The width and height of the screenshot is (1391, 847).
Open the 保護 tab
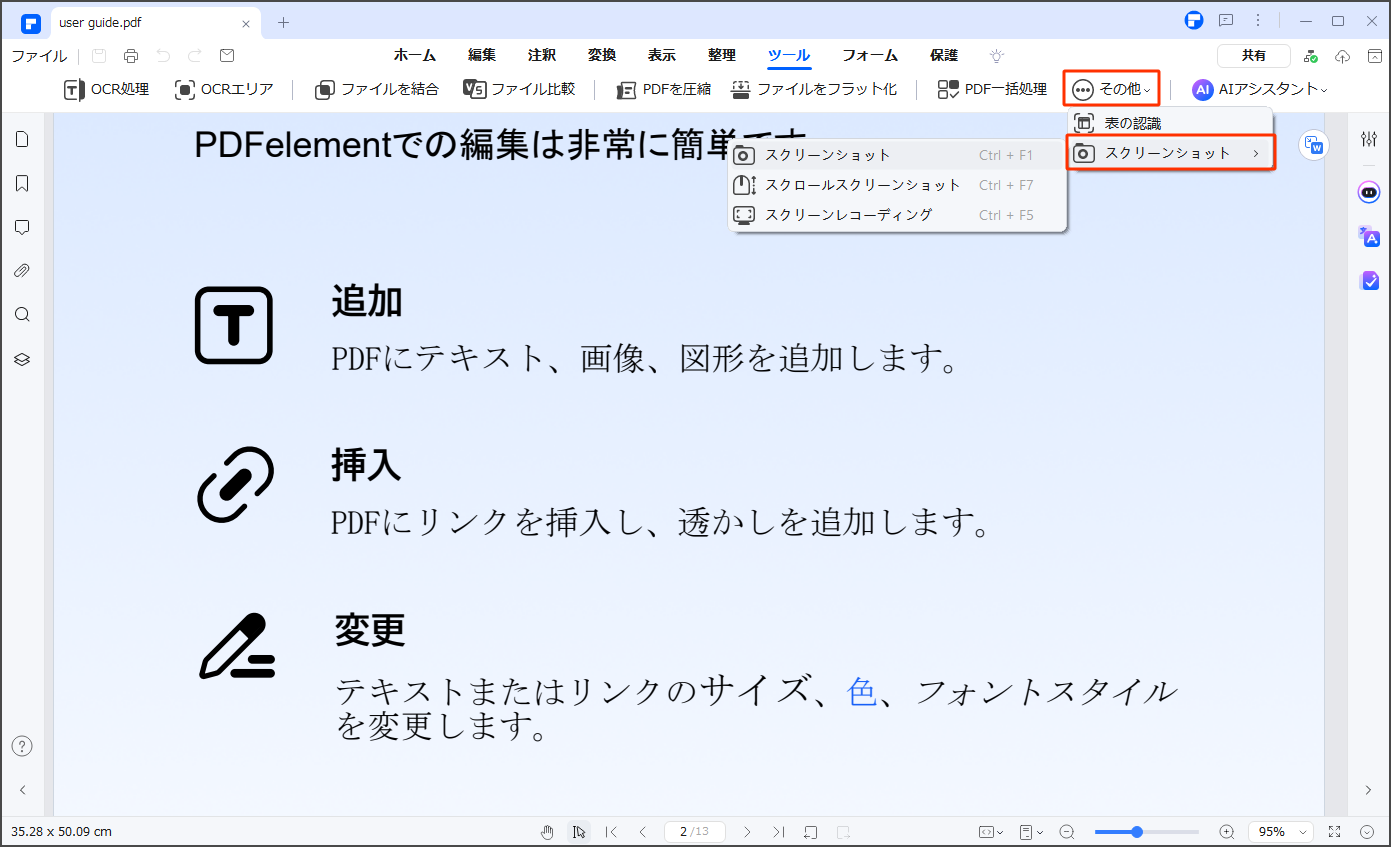pos(944,56)
